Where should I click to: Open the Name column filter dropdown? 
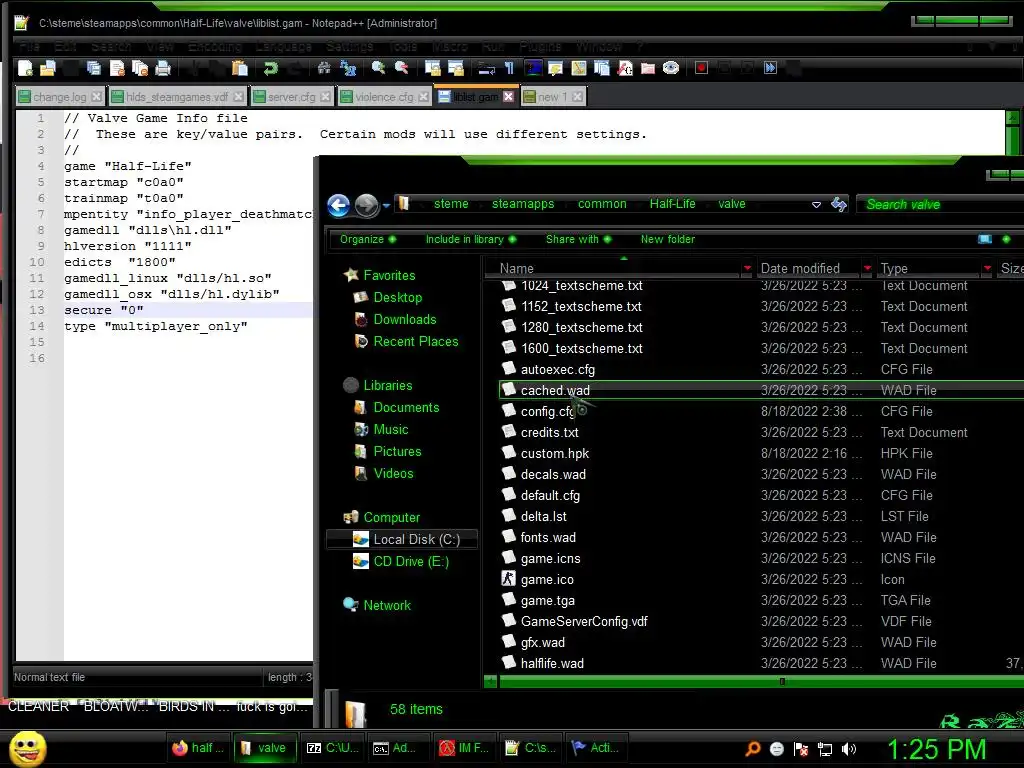747,268
